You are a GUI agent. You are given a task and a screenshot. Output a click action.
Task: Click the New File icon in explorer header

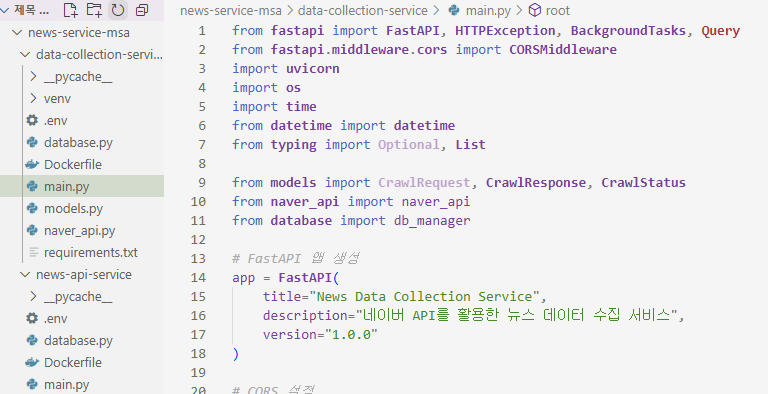click(x=71, y=10)
